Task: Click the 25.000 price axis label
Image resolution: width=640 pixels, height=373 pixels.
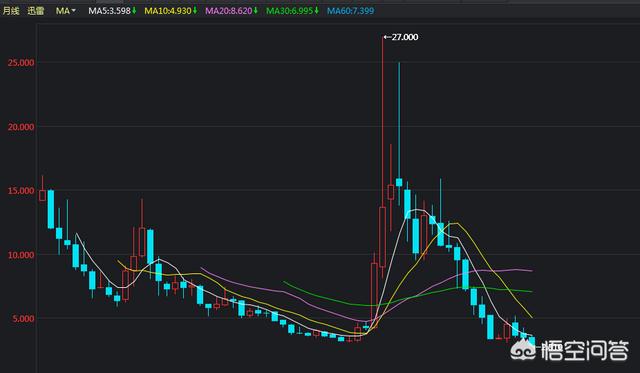Action: pyautogui.click(x=21, y=62)
